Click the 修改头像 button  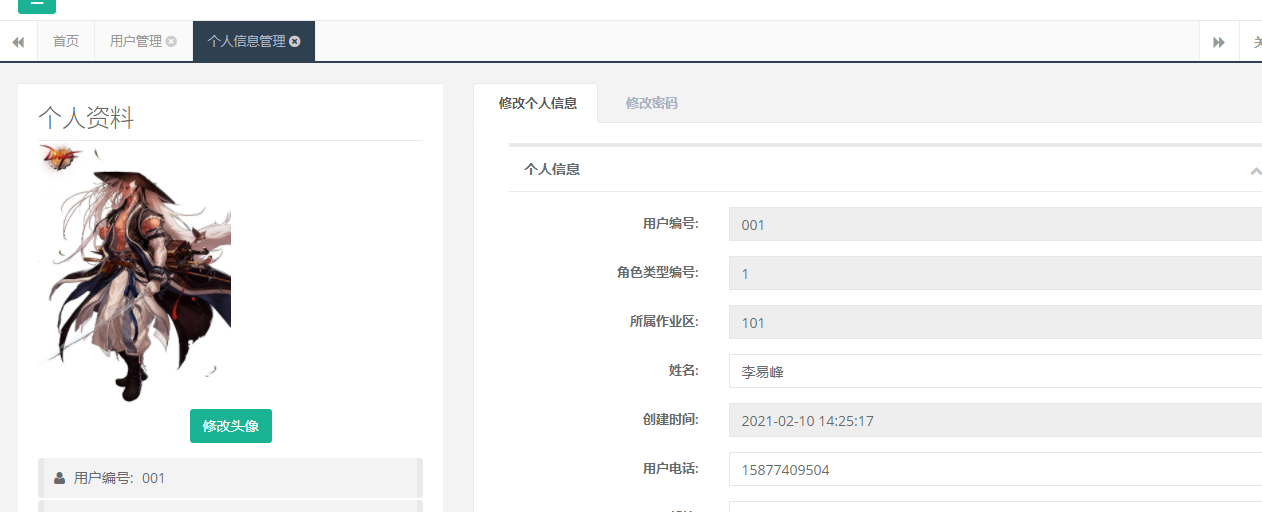tap(231, 426)
